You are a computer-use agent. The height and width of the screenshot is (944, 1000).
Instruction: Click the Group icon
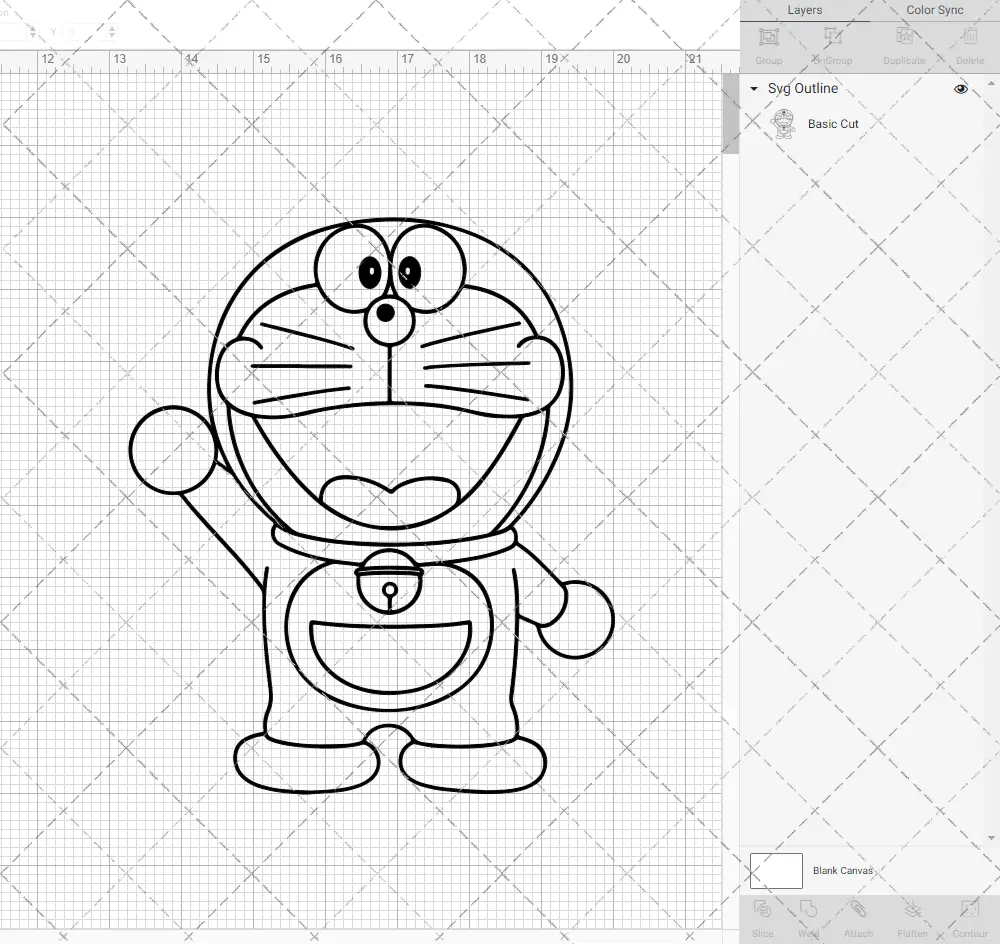click(768, 37)
